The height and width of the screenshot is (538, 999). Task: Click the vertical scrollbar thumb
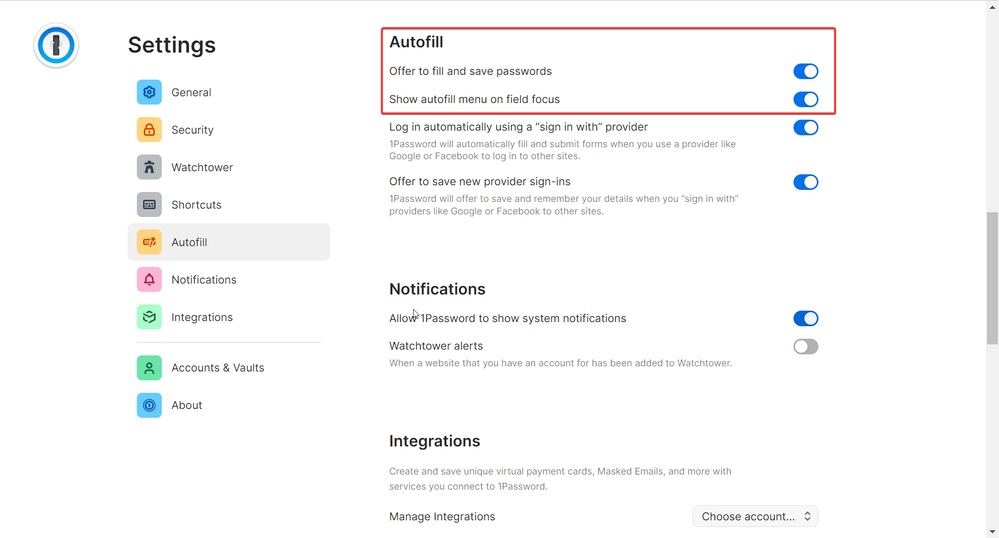(992, 278)
